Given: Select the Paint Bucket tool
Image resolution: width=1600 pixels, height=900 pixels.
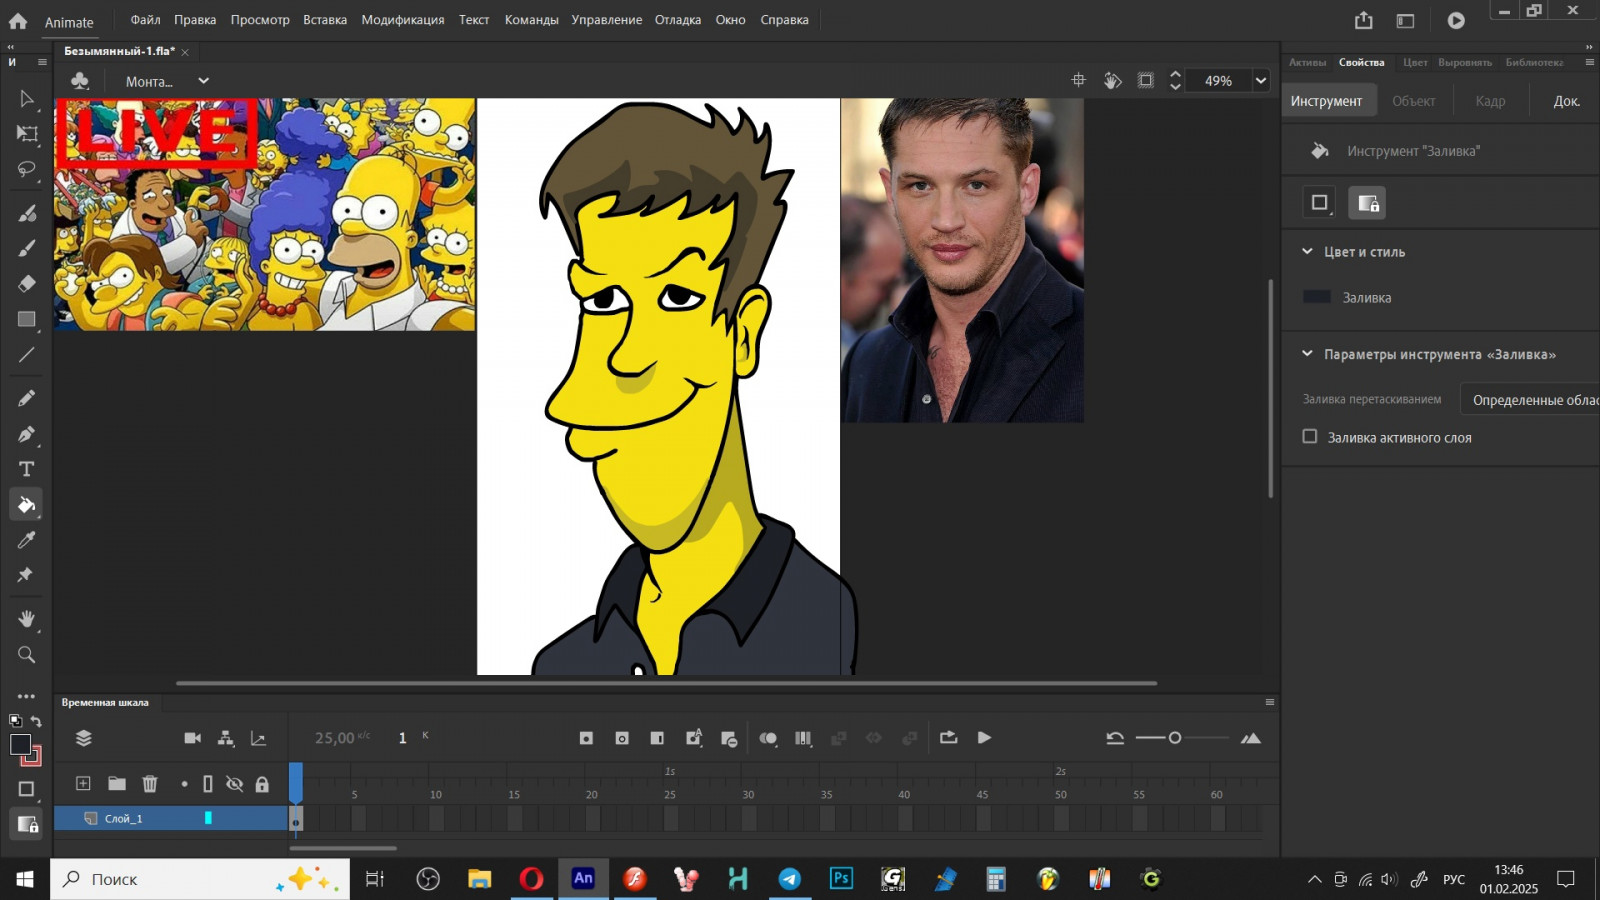Looking at the screenshot, I should pyautogui.click(x=27, y=505).
